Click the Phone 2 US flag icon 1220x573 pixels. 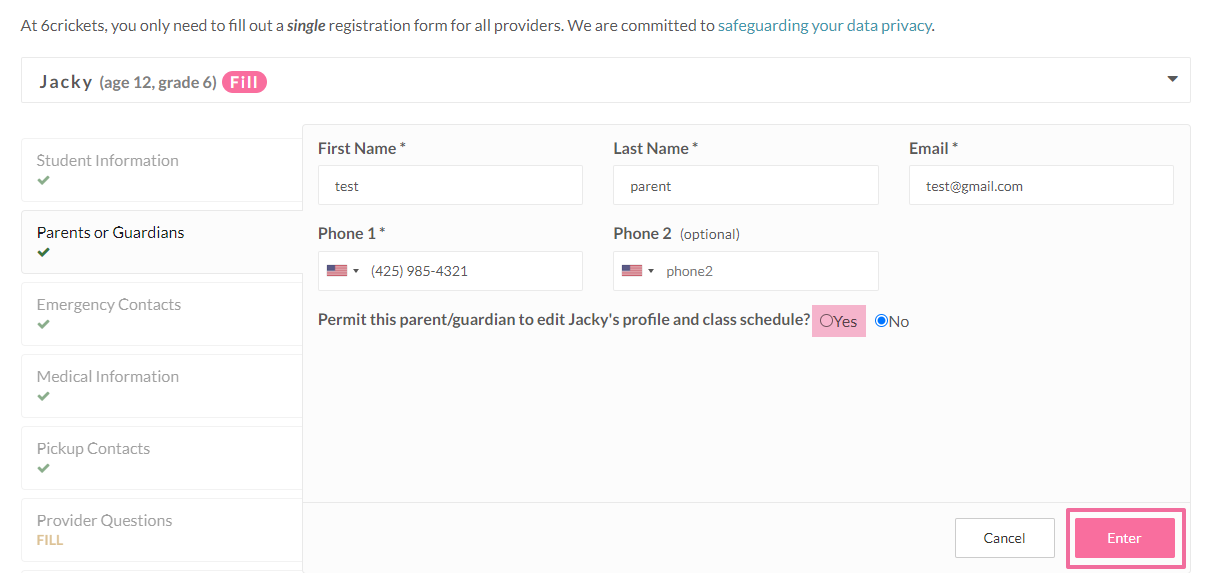(x=631, y=271)
